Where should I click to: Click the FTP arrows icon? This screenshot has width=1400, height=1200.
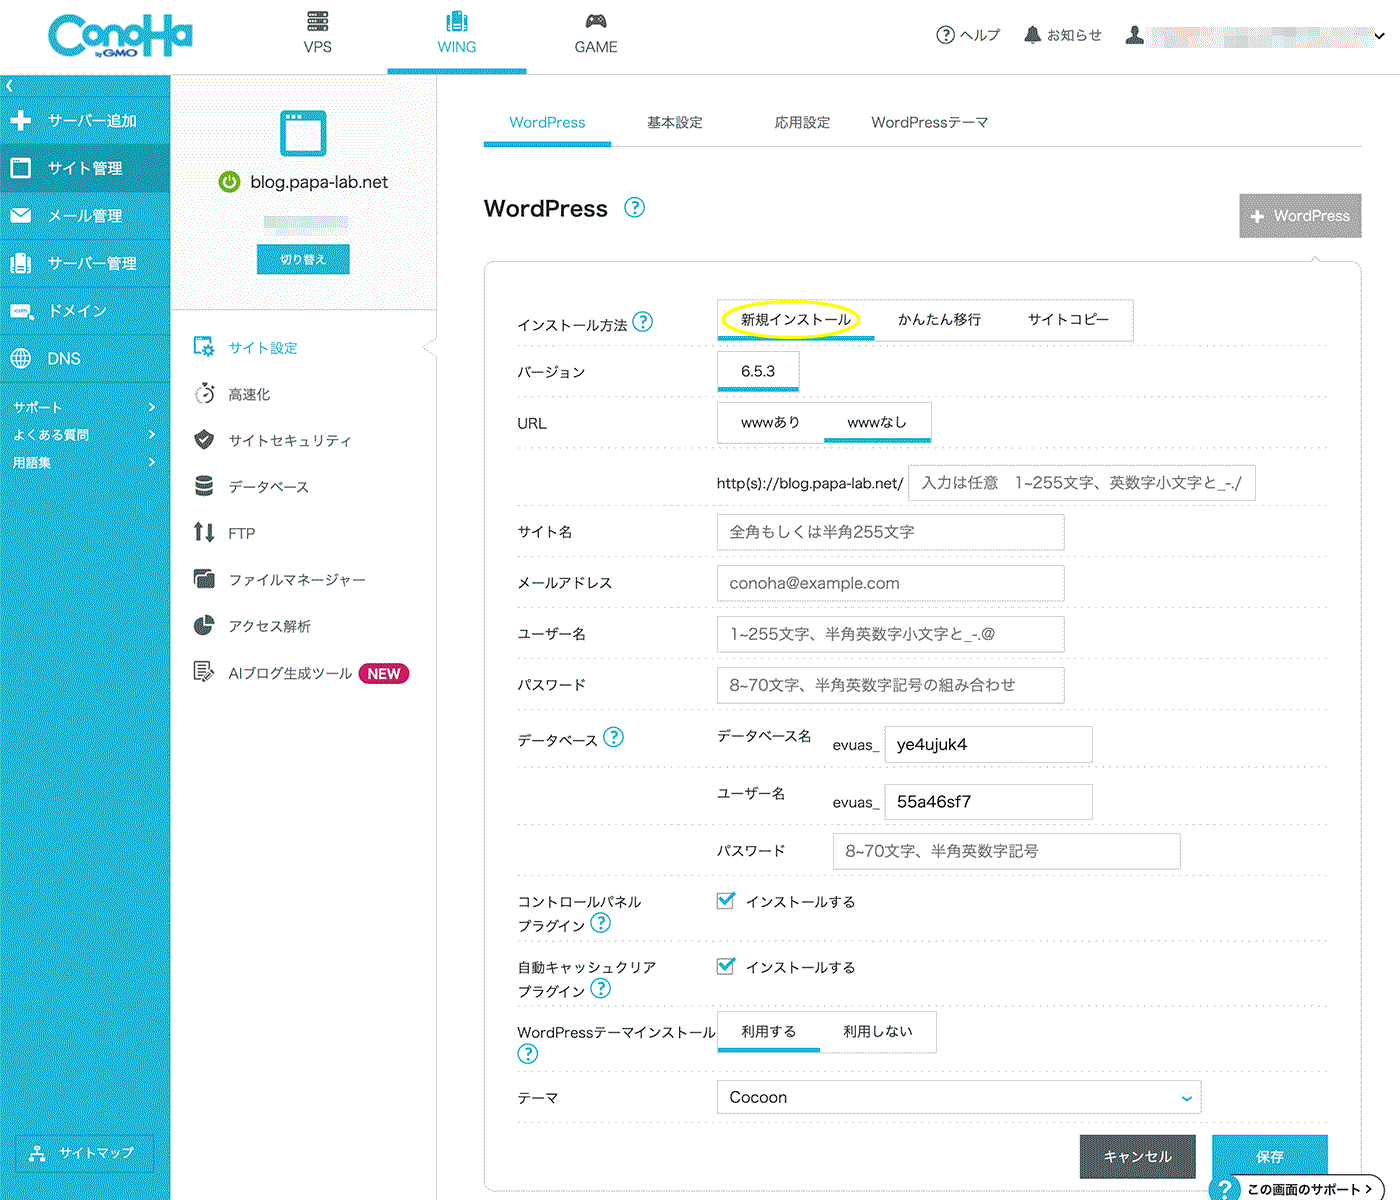click(204, 533)
